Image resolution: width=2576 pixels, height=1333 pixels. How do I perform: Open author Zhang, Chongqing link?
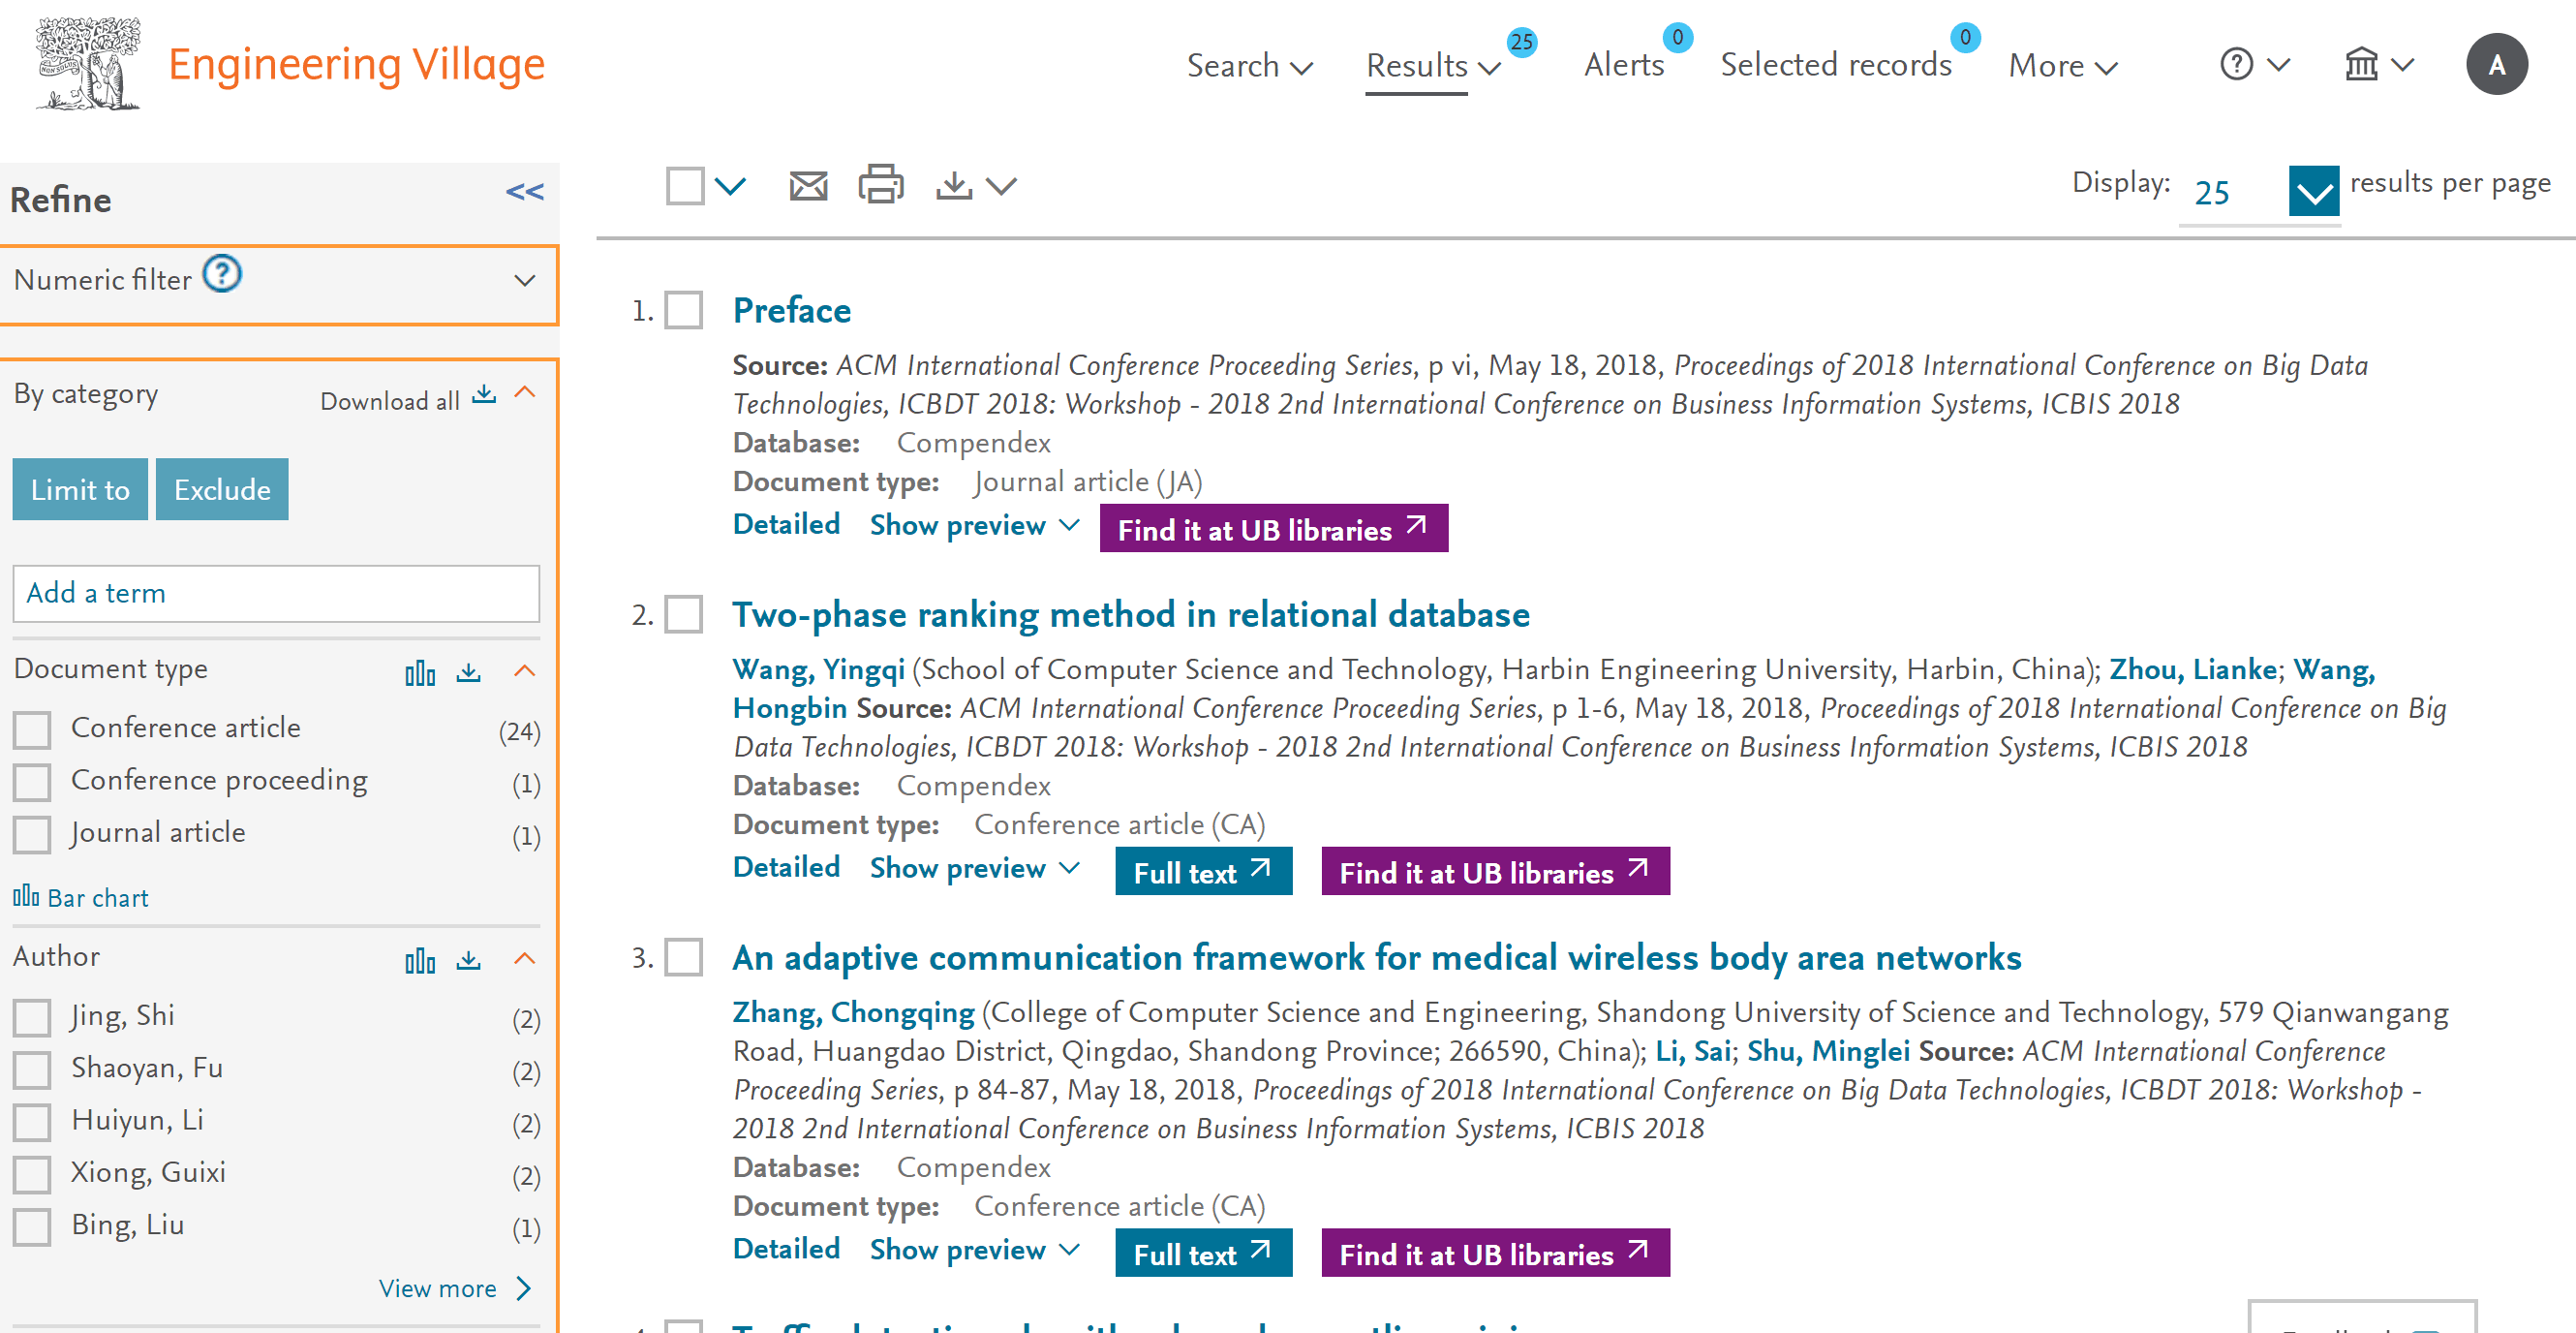tap(853, 1012)
